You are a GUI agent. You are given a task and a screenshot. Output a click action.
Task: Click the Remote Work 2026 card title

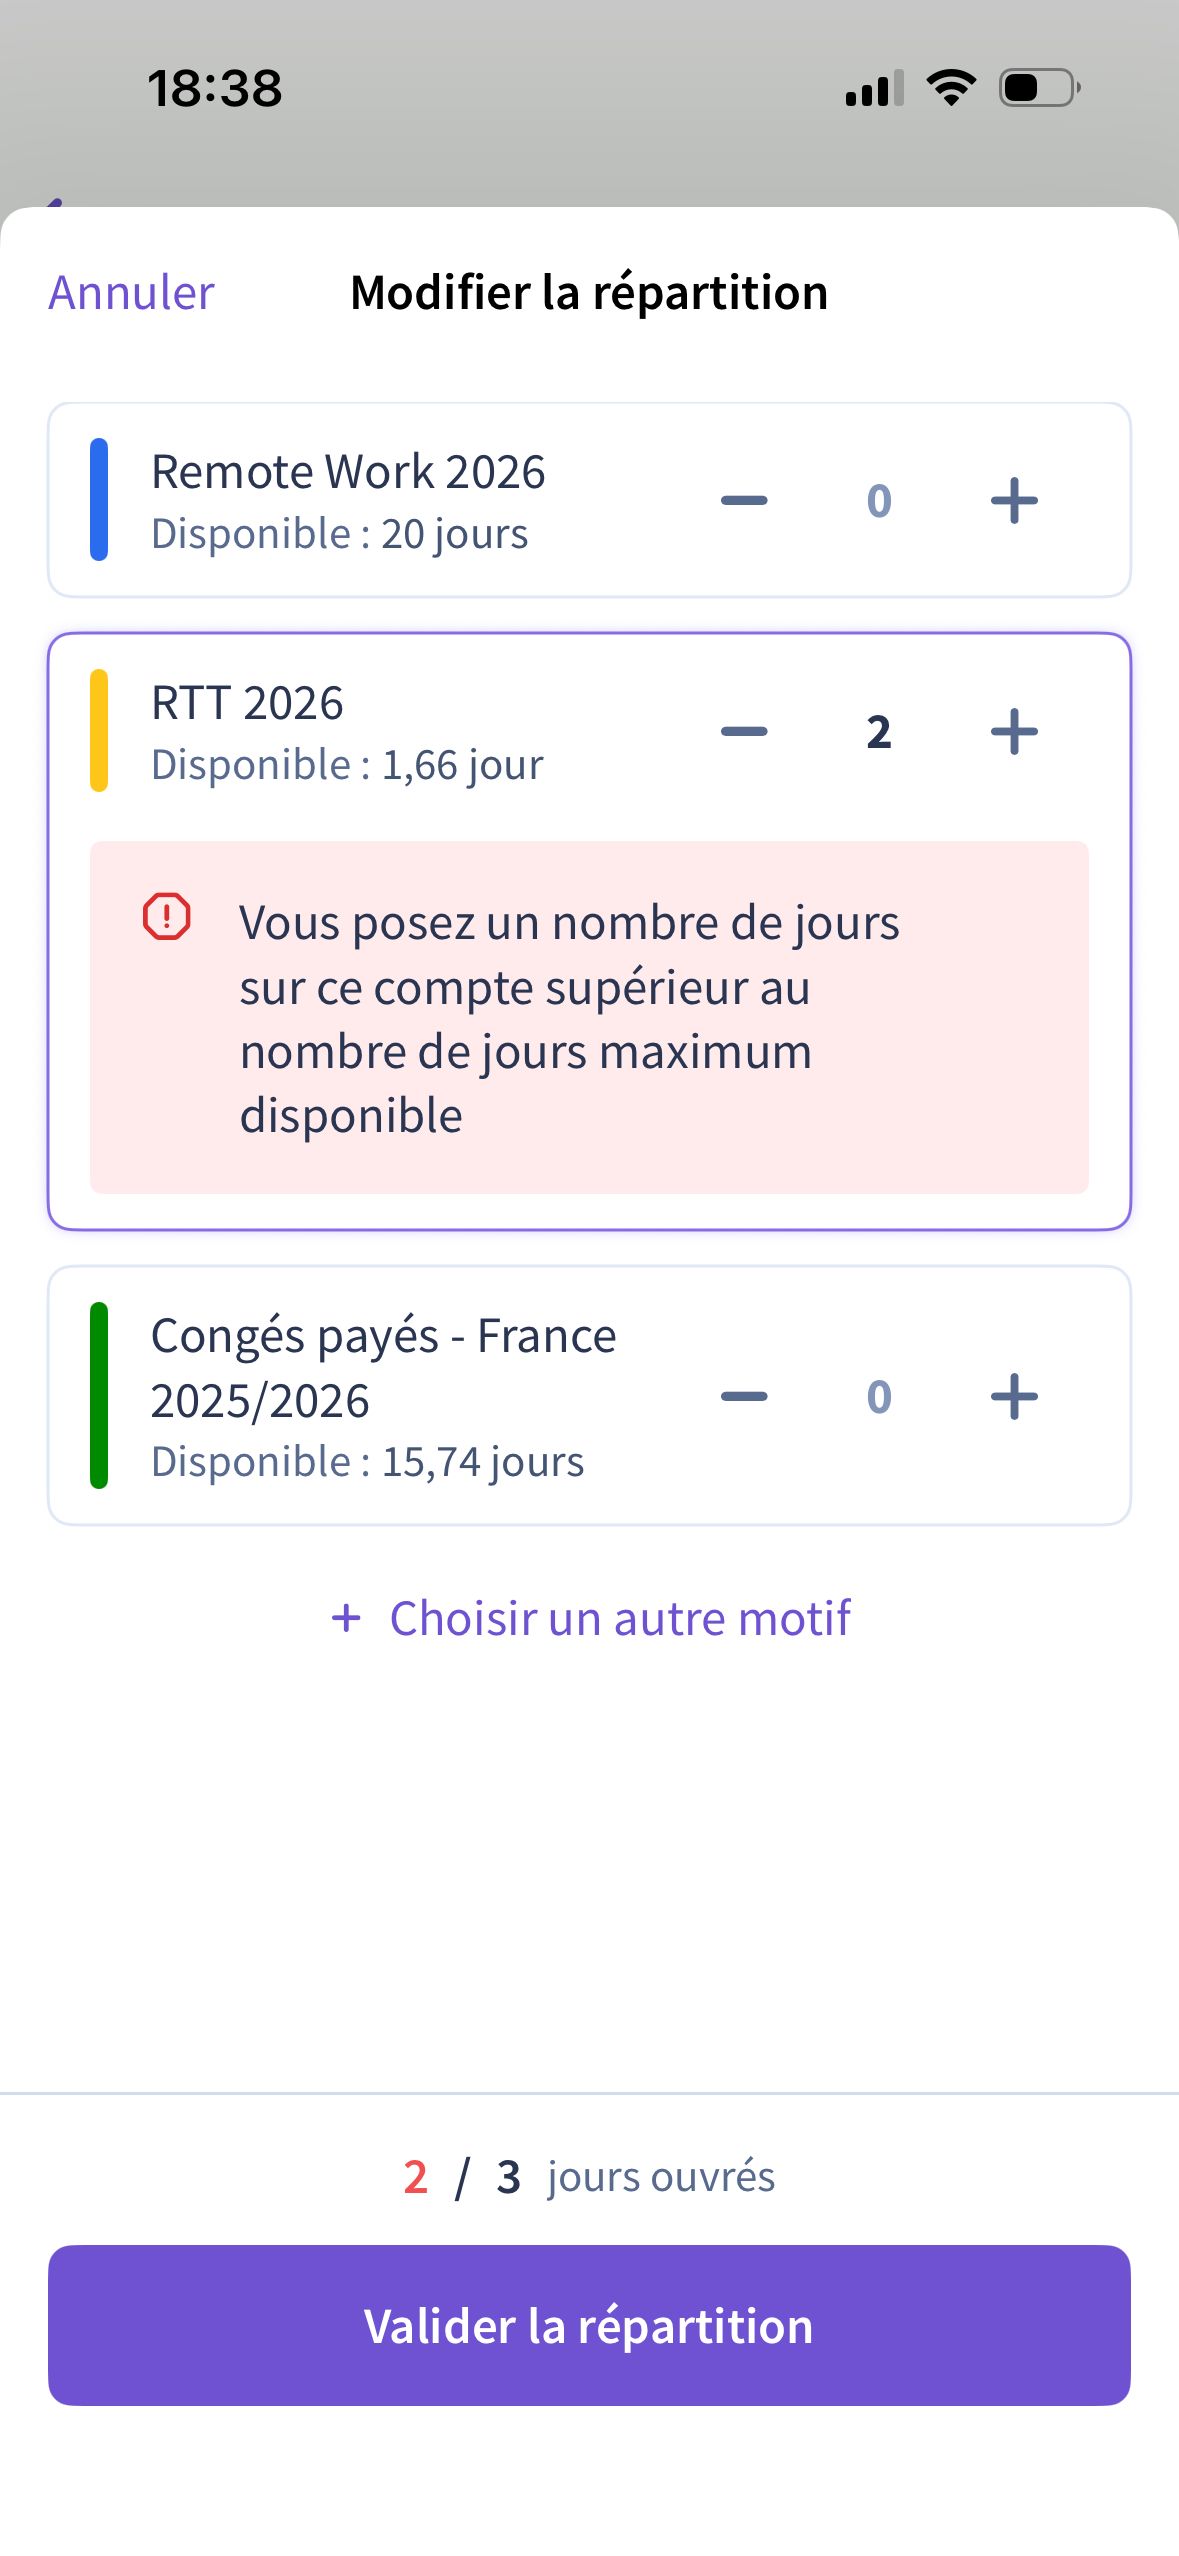pos(348,472)
